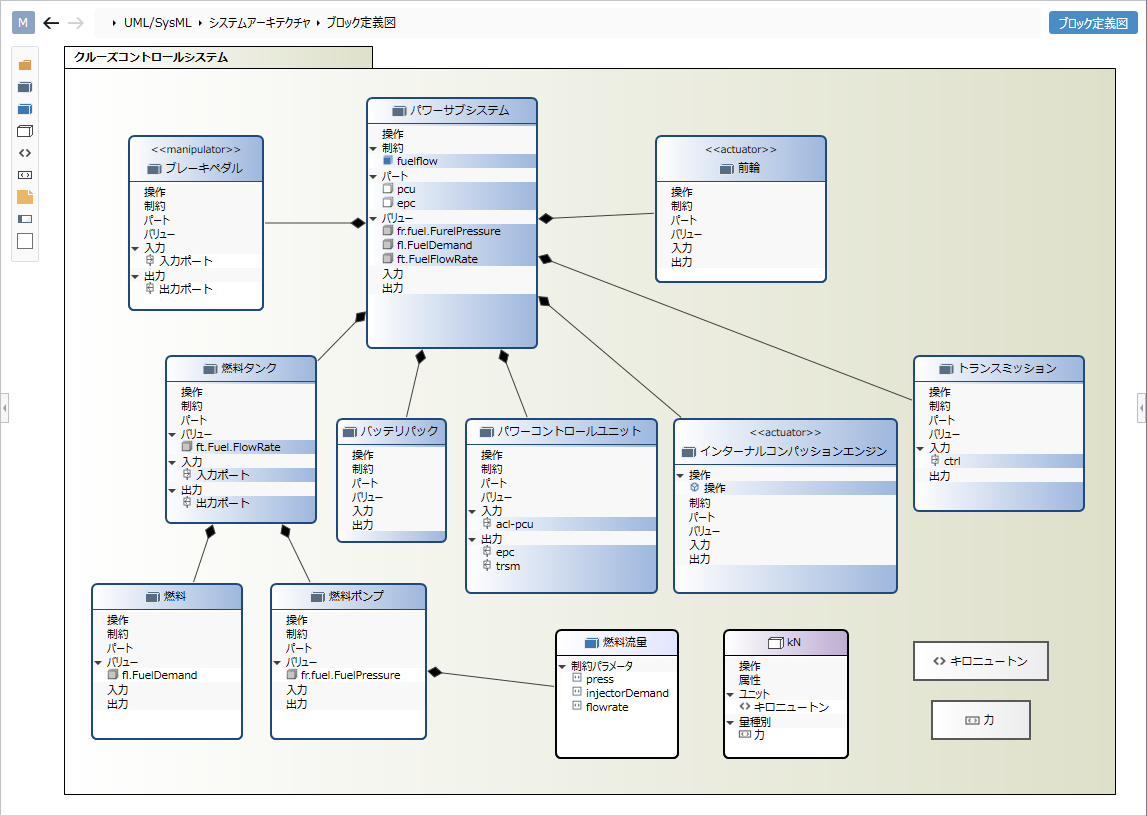Click the block icon of パワーサブシステム header

tap(399, 110)
